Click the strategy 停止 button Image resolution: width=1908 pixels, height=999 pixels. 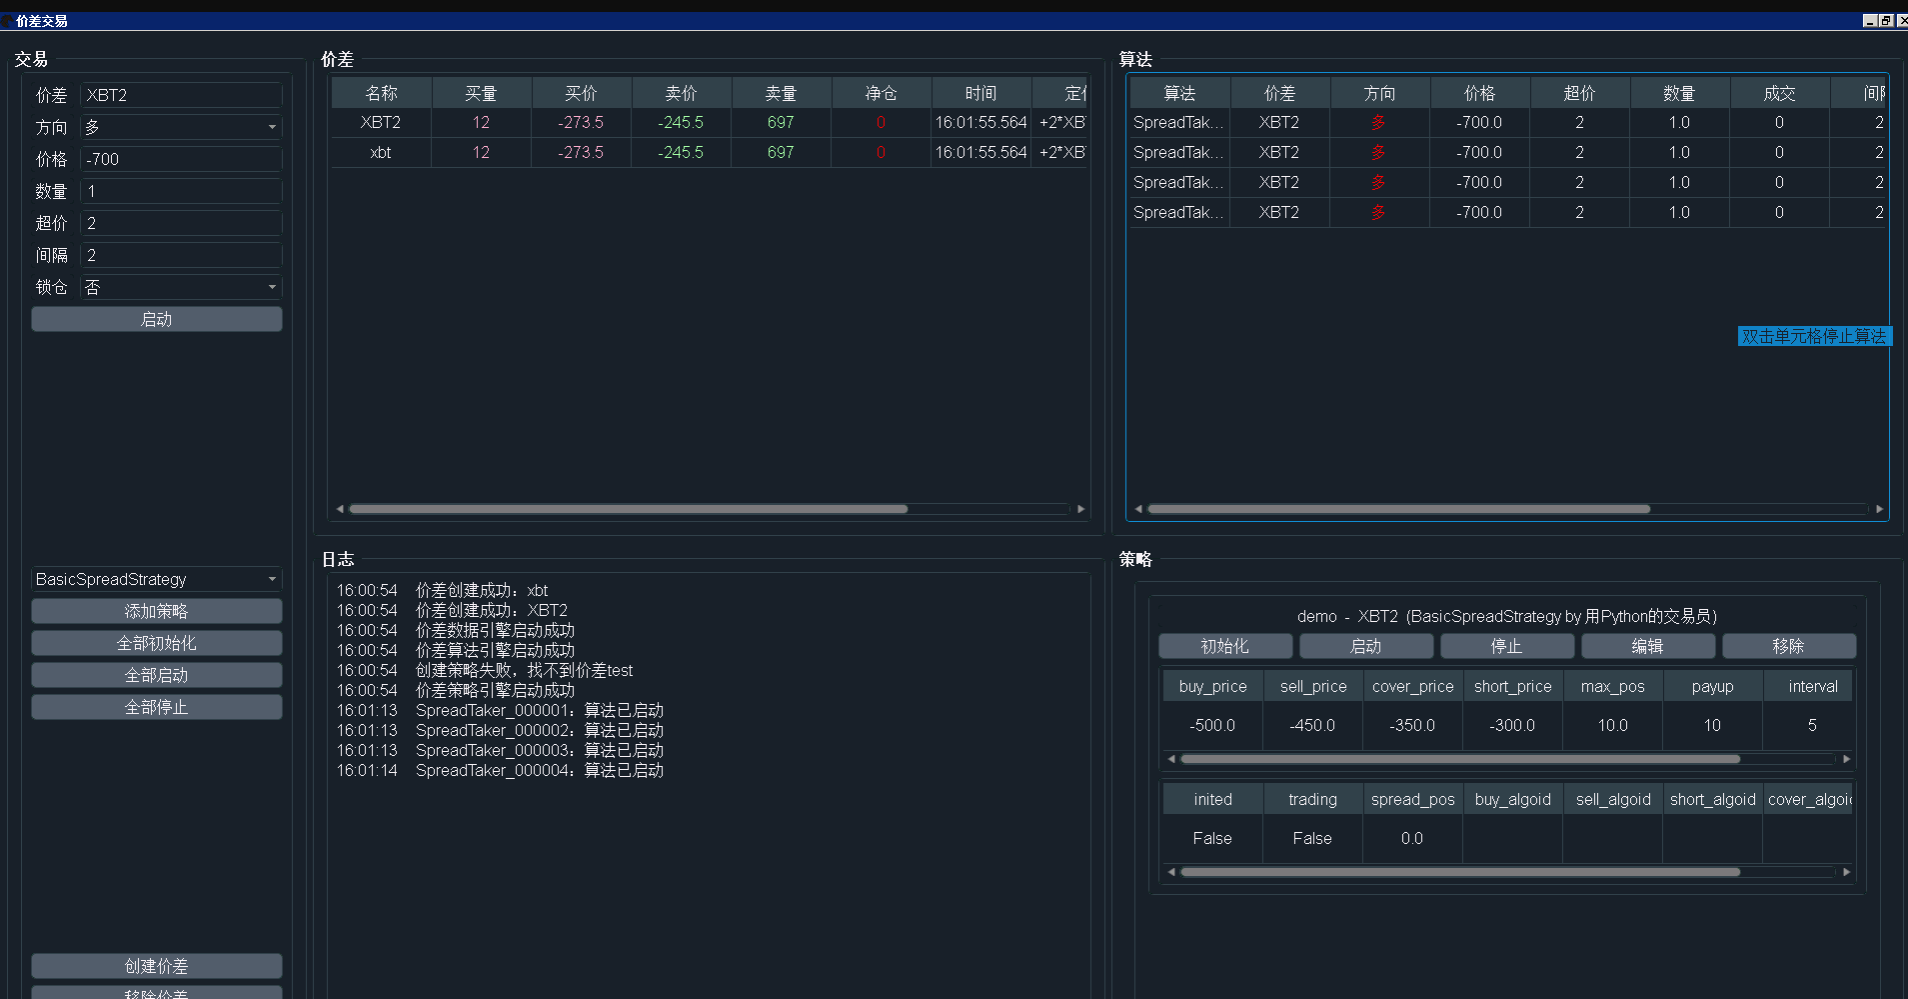1507,646
